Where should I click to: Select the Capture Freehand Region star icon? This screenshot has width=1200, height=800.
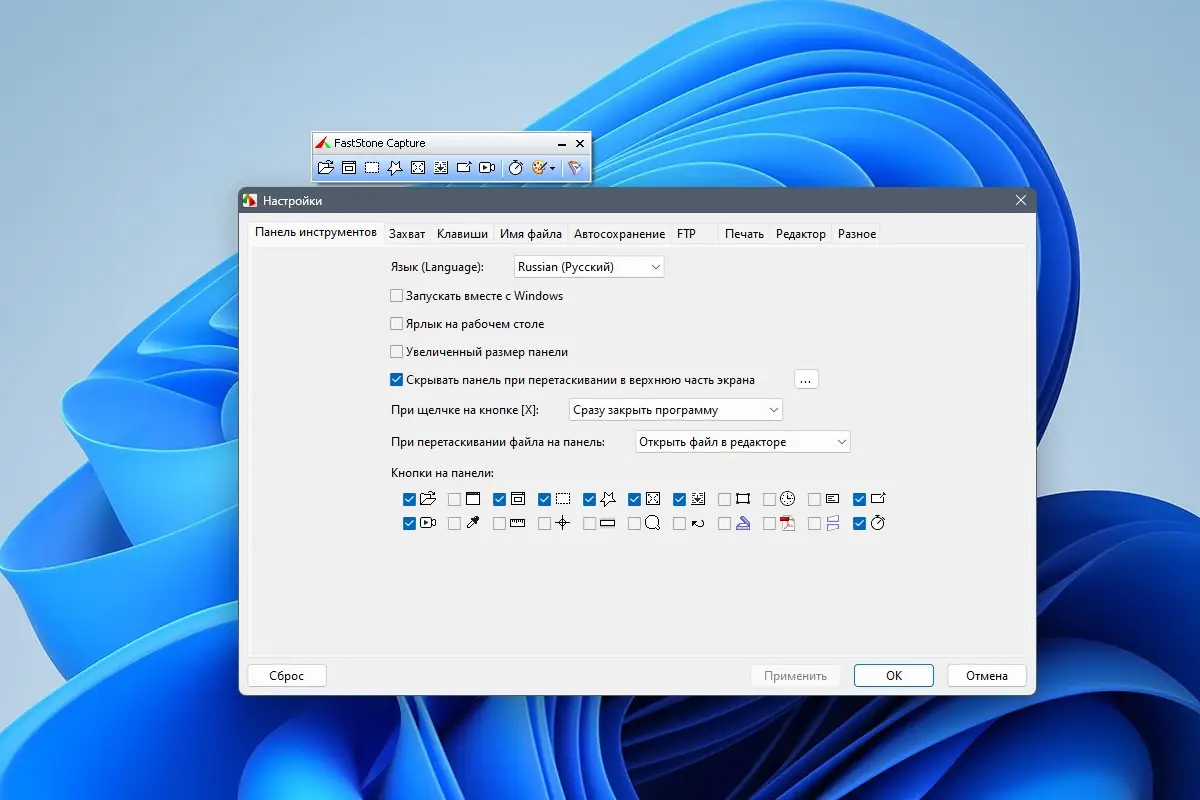tap(395, 168)
